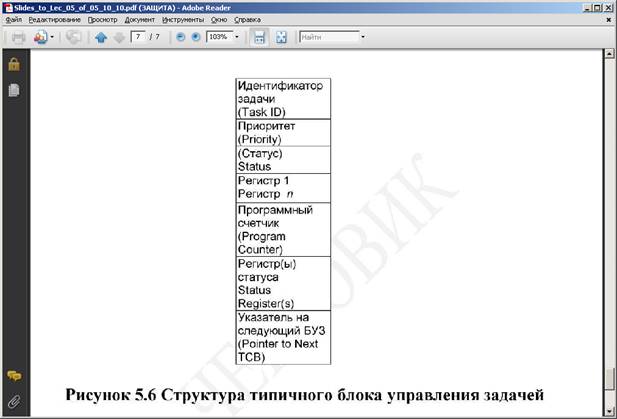617x419 pixels.
Task: Zoom out with the minus button
Action: pyautogui.click(x=181, y=37)
